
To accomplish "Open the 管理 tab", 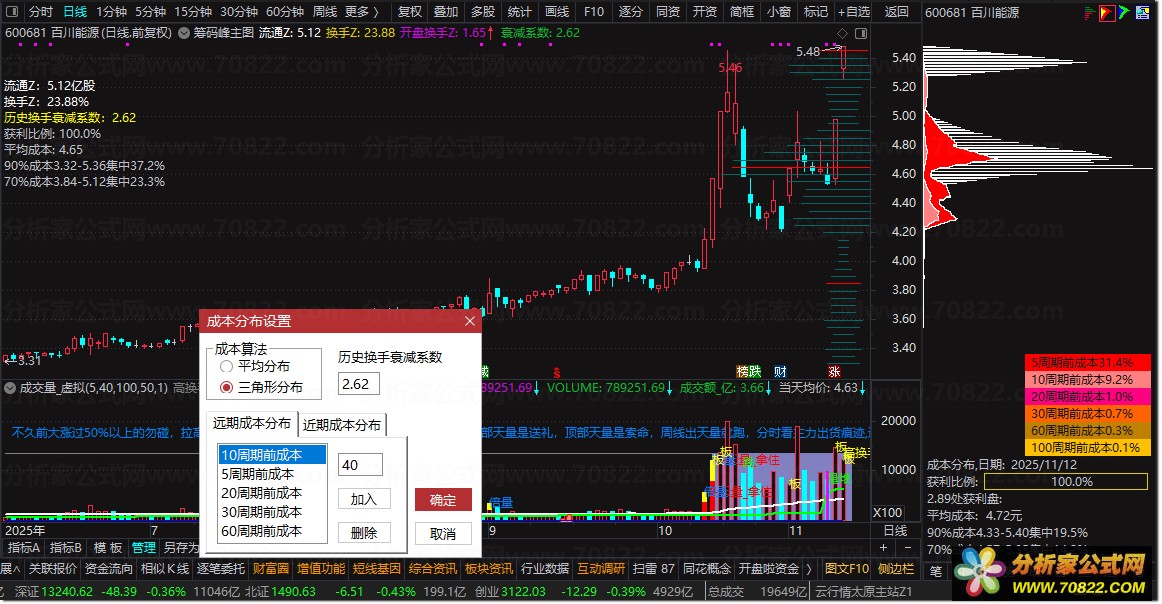I will point(144,548).
